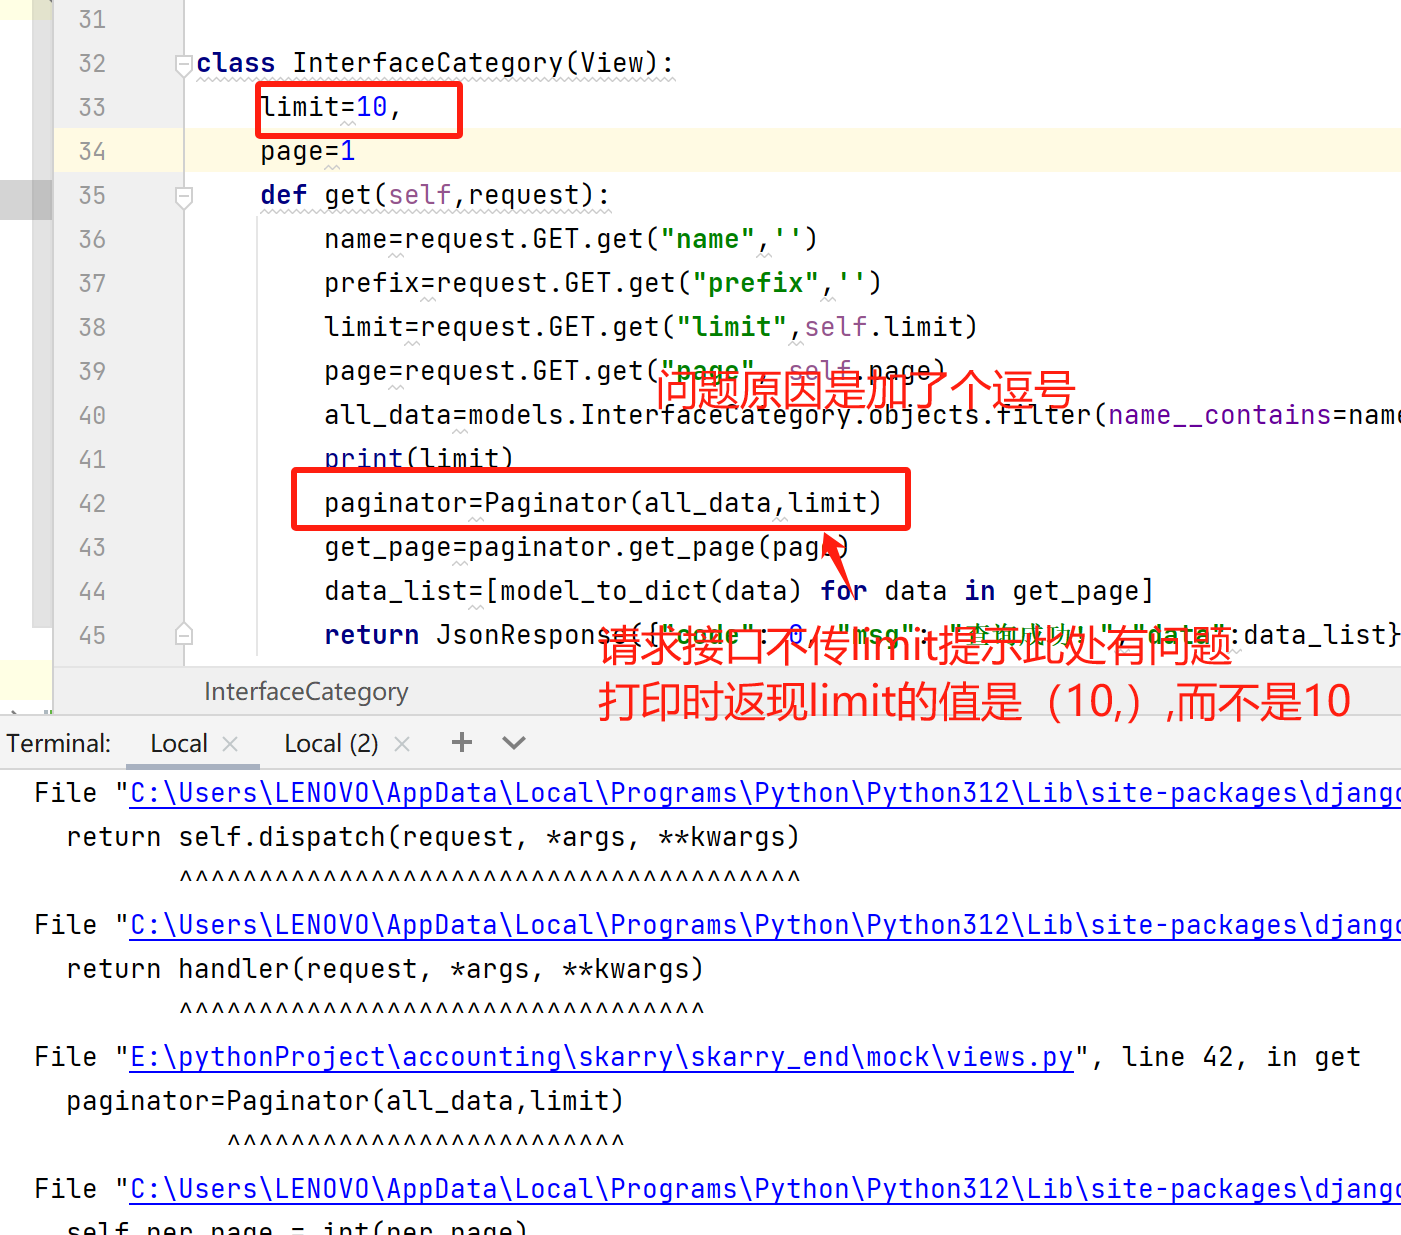This screenshot has width=1401, height=1235.
Task: Open a new terminal session with plus icon
Action: pyautogui.click(x=461, y=742)
